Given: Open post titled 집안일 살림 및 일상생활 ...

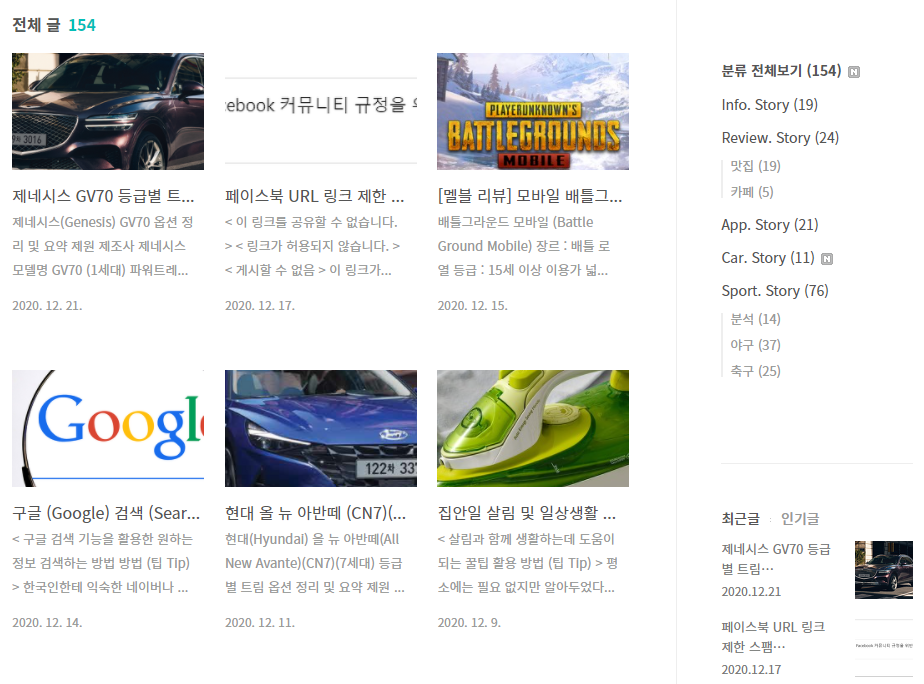Looking at the screenshot, I should point(527,513).
